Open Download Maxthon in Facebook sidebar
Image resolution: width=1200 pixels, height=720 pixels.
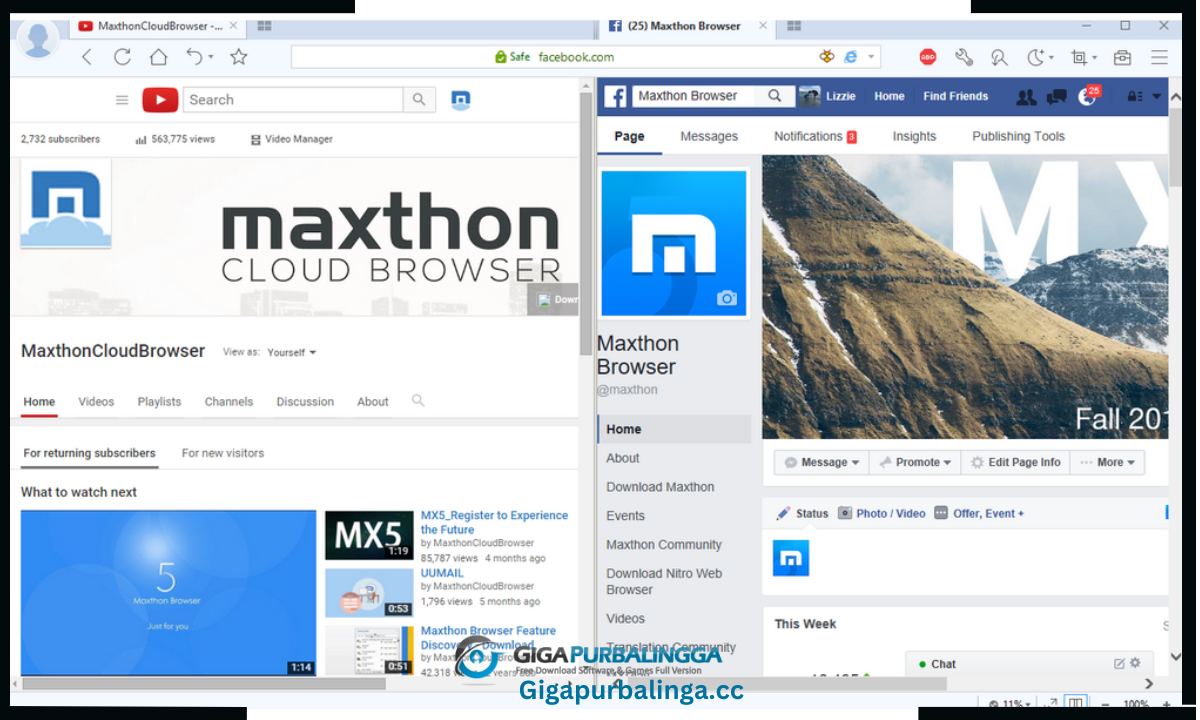click(660, 487)
